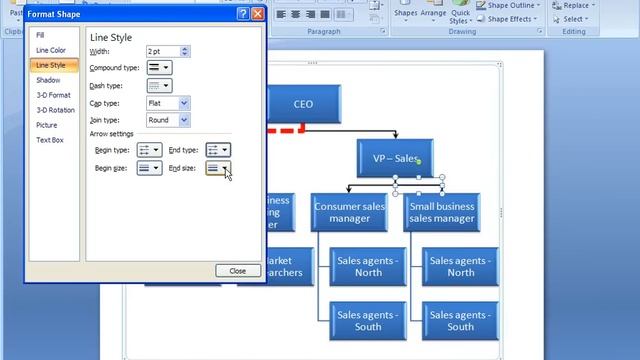Select the VP – Sales box
Image resolution: width=640 pixels, height=360 pixels.
[395, 158]
